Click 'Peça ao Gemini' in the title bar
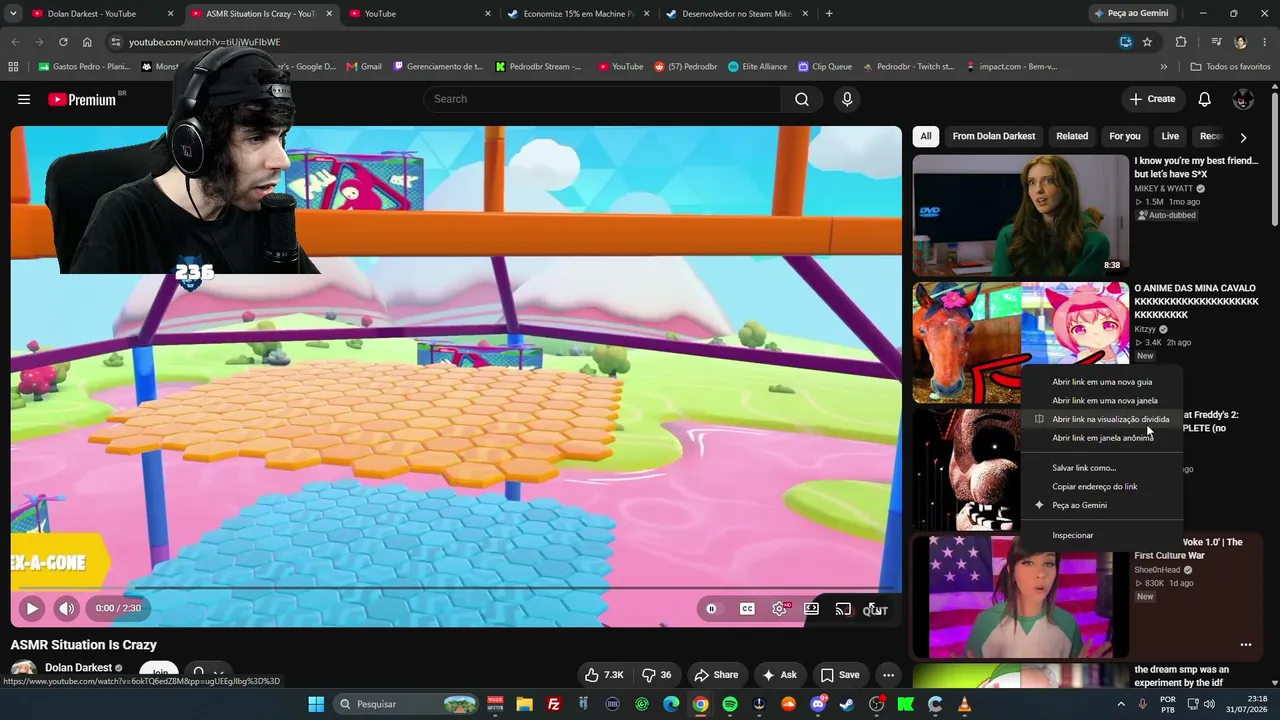The height and width of the screenshot is (720, 1280). pyautogui.click(x=1131, y=14)
